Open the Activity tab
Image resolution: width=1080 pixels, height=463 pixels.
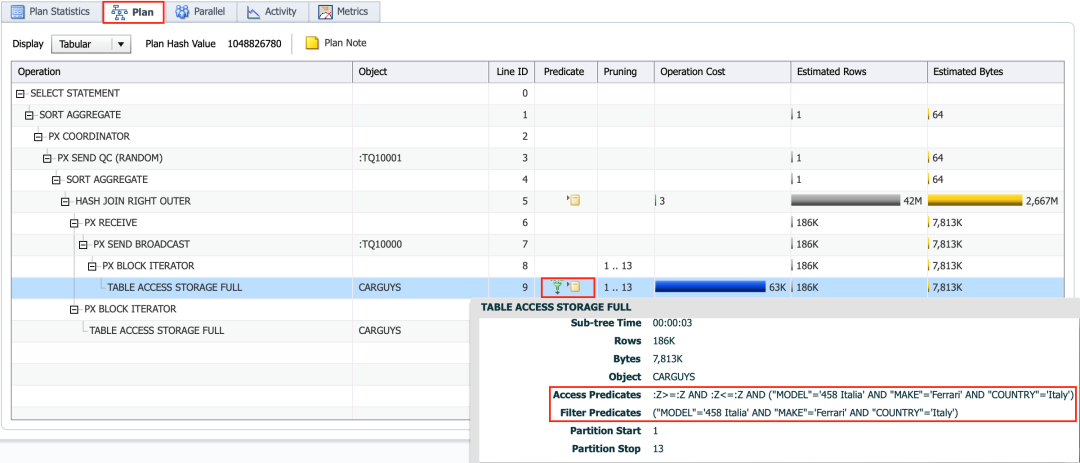pos(271,12)
